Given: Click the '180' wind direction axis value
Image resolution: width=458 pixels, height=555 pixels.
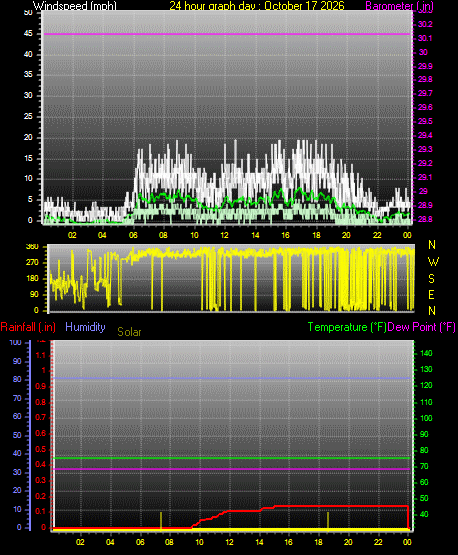Looking at the screenshot, I should click(32, 279).
